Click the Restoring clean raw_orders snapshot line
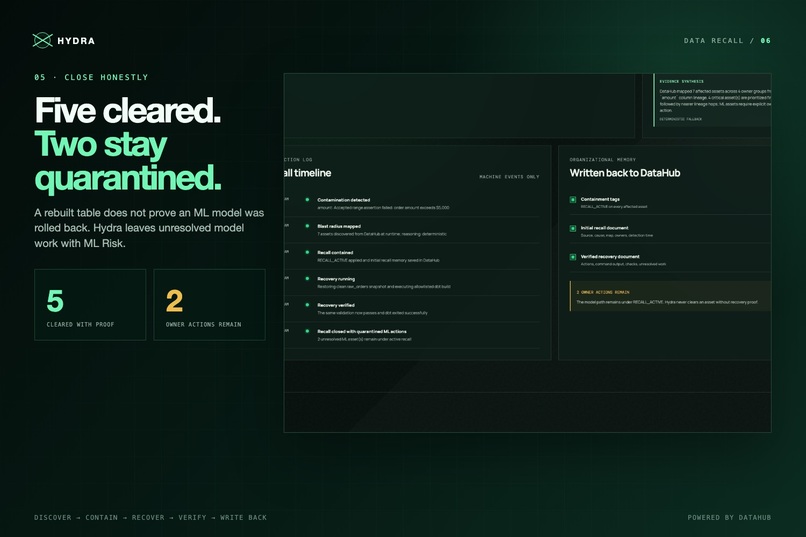 [383, 286]
